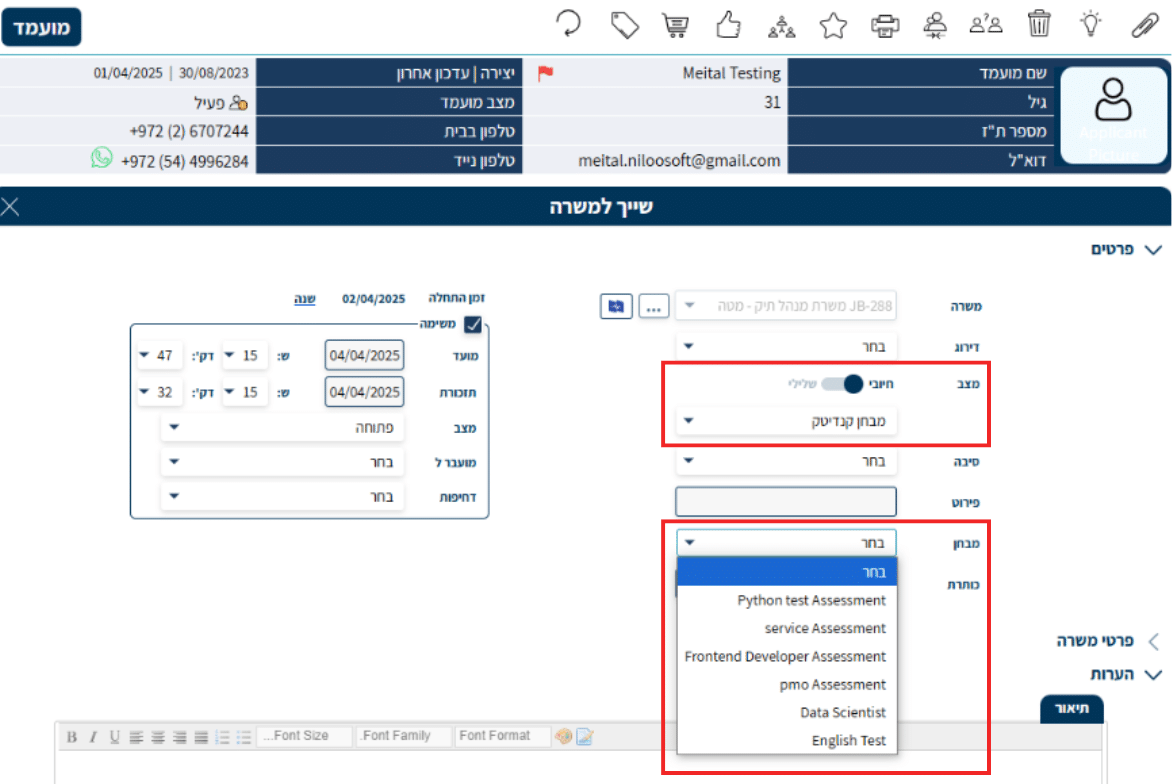This screenshot has height=784, width=1175.
Task: Click the מבחן combo box showing בחר
Action: pyautogui.click(x=786, y=543)
